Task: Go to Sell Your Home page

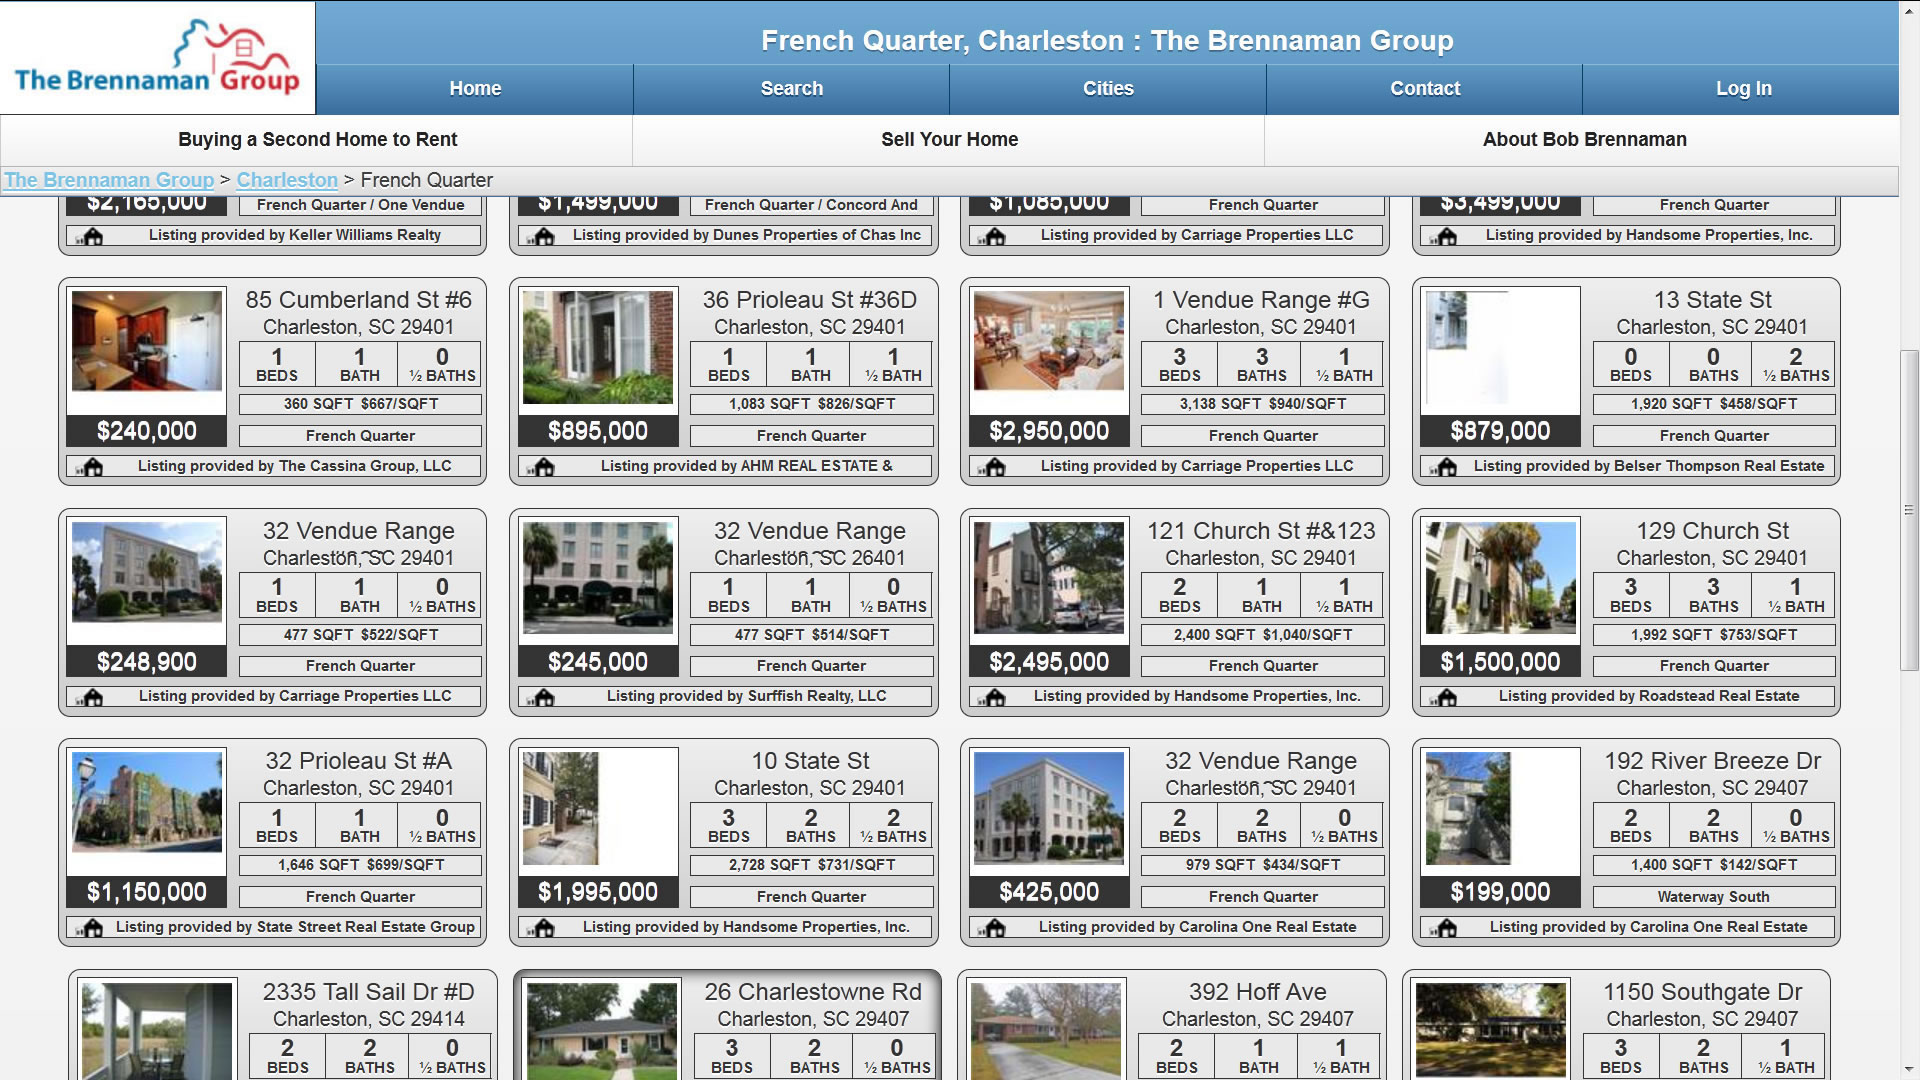Action: click(949, 140)
